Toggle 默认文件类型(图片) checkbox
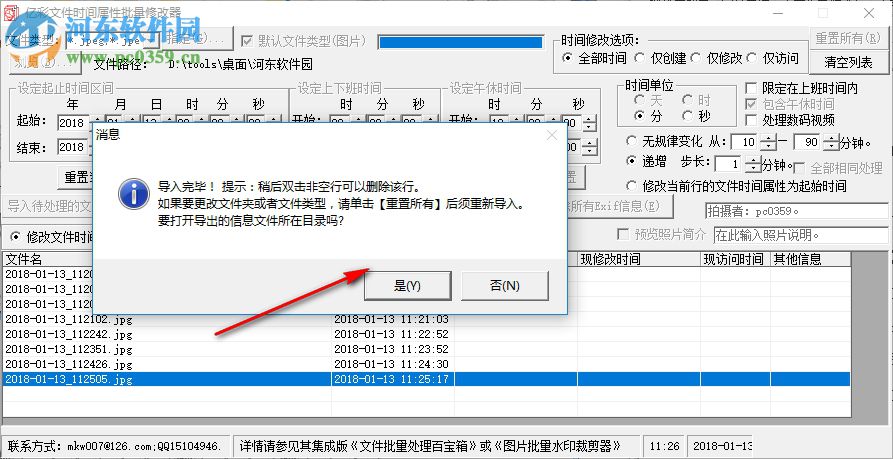The height and width of the screenshot is (459, 893). 304,41
